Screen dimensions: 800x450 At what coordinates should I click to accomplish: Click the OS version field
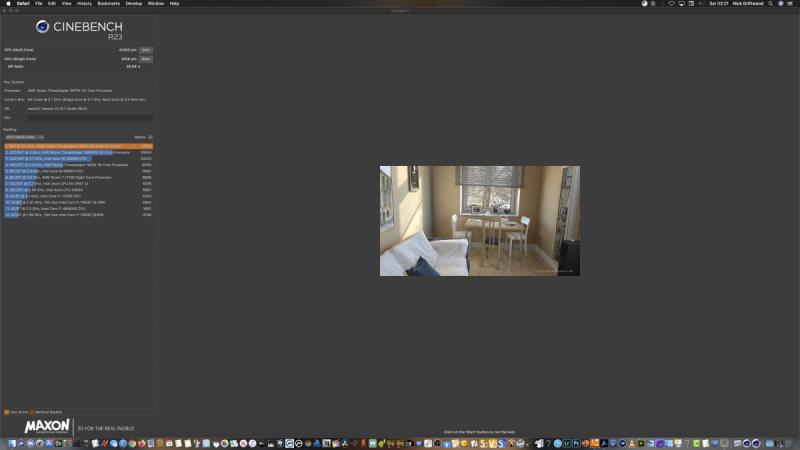[90, 109]
